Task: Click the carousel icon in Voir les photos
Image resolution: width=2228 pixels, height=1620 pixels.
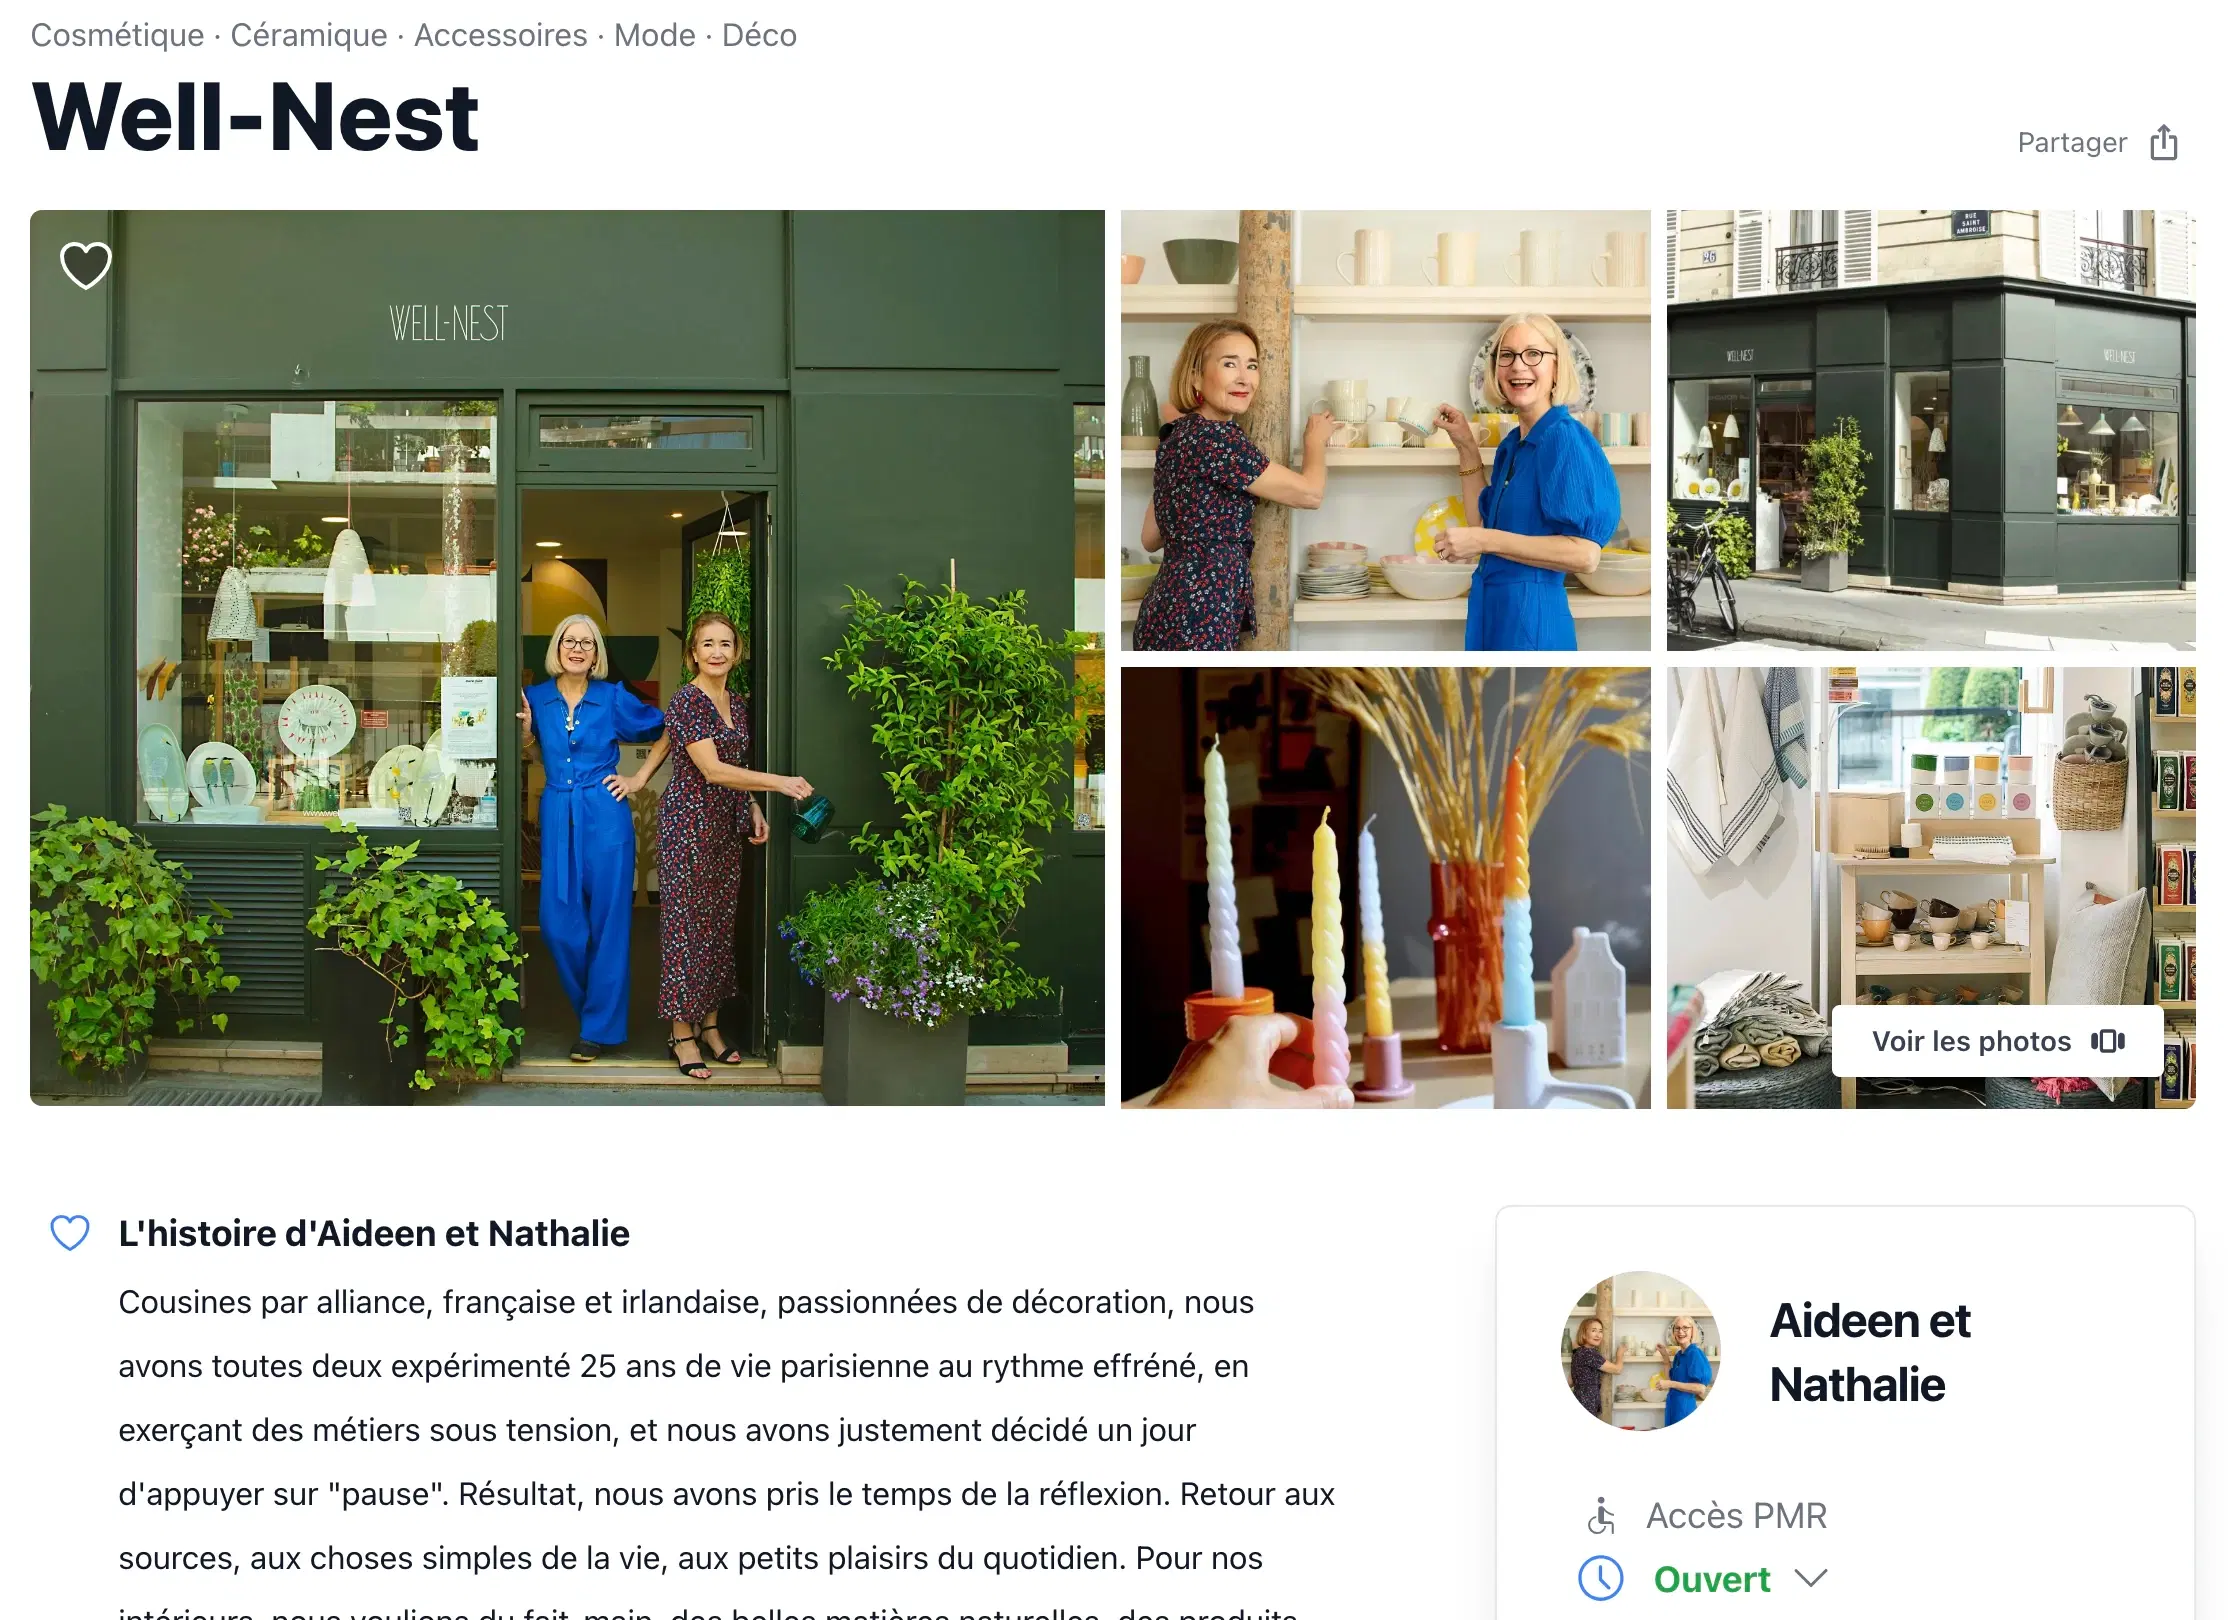Action: click(x=2108, y=1041)
